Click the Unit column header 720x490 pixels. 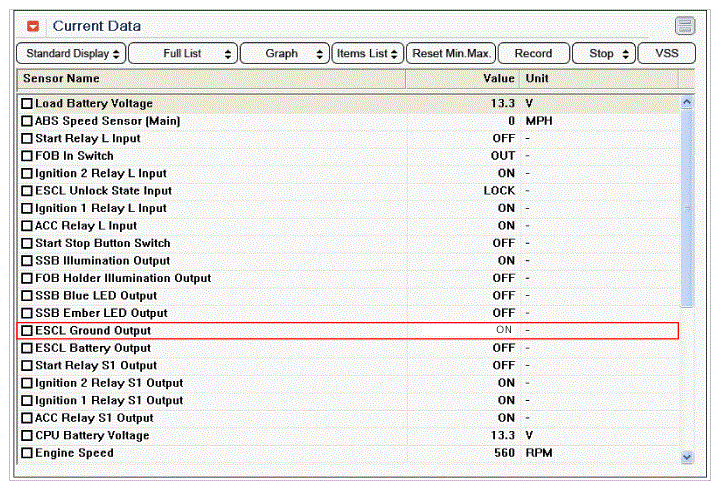(599, 79)
